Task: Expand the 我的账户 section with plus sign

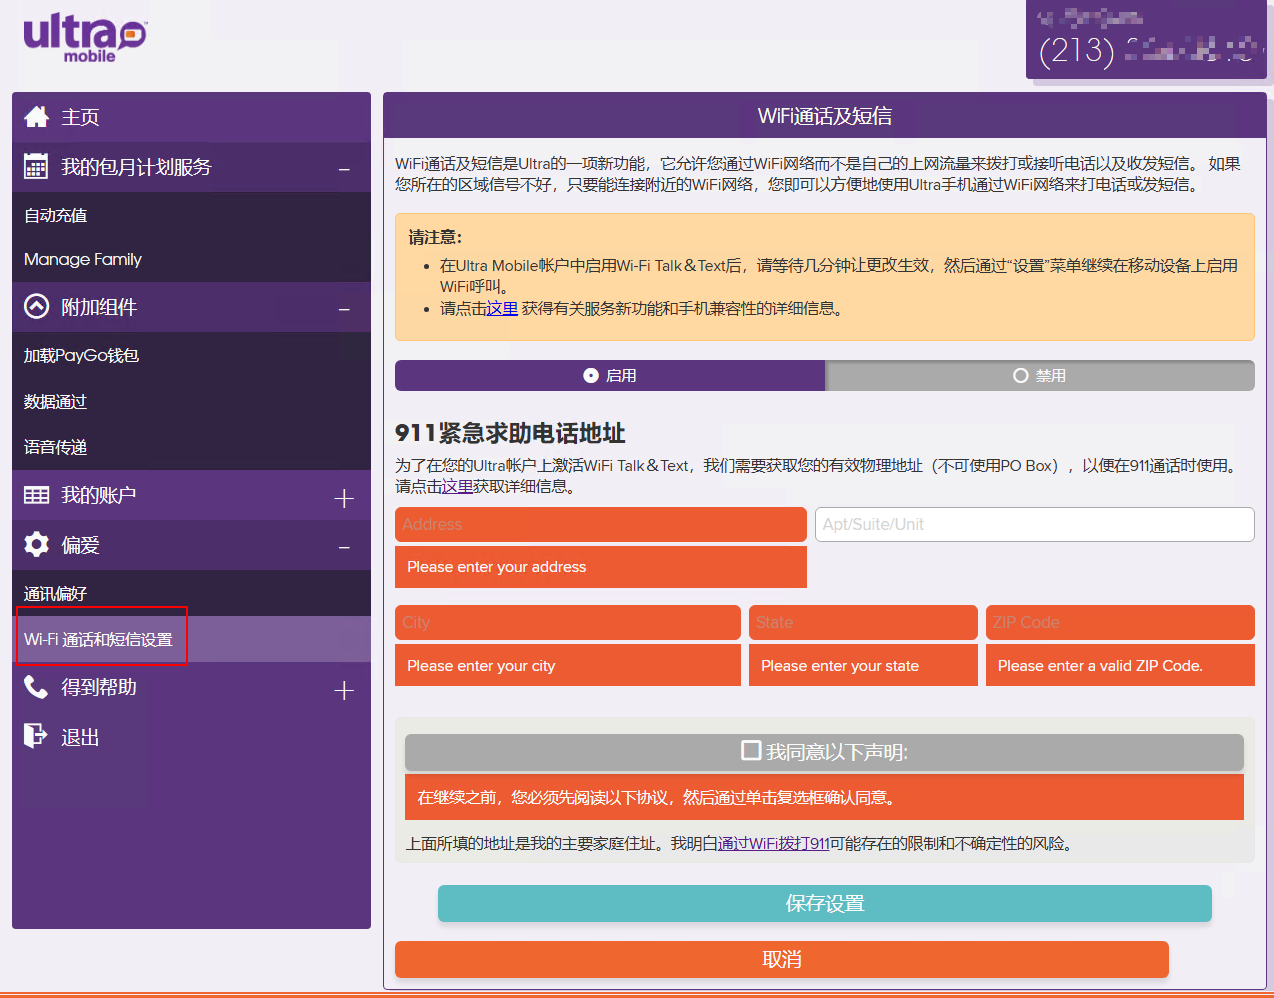Action: point(344,498)
